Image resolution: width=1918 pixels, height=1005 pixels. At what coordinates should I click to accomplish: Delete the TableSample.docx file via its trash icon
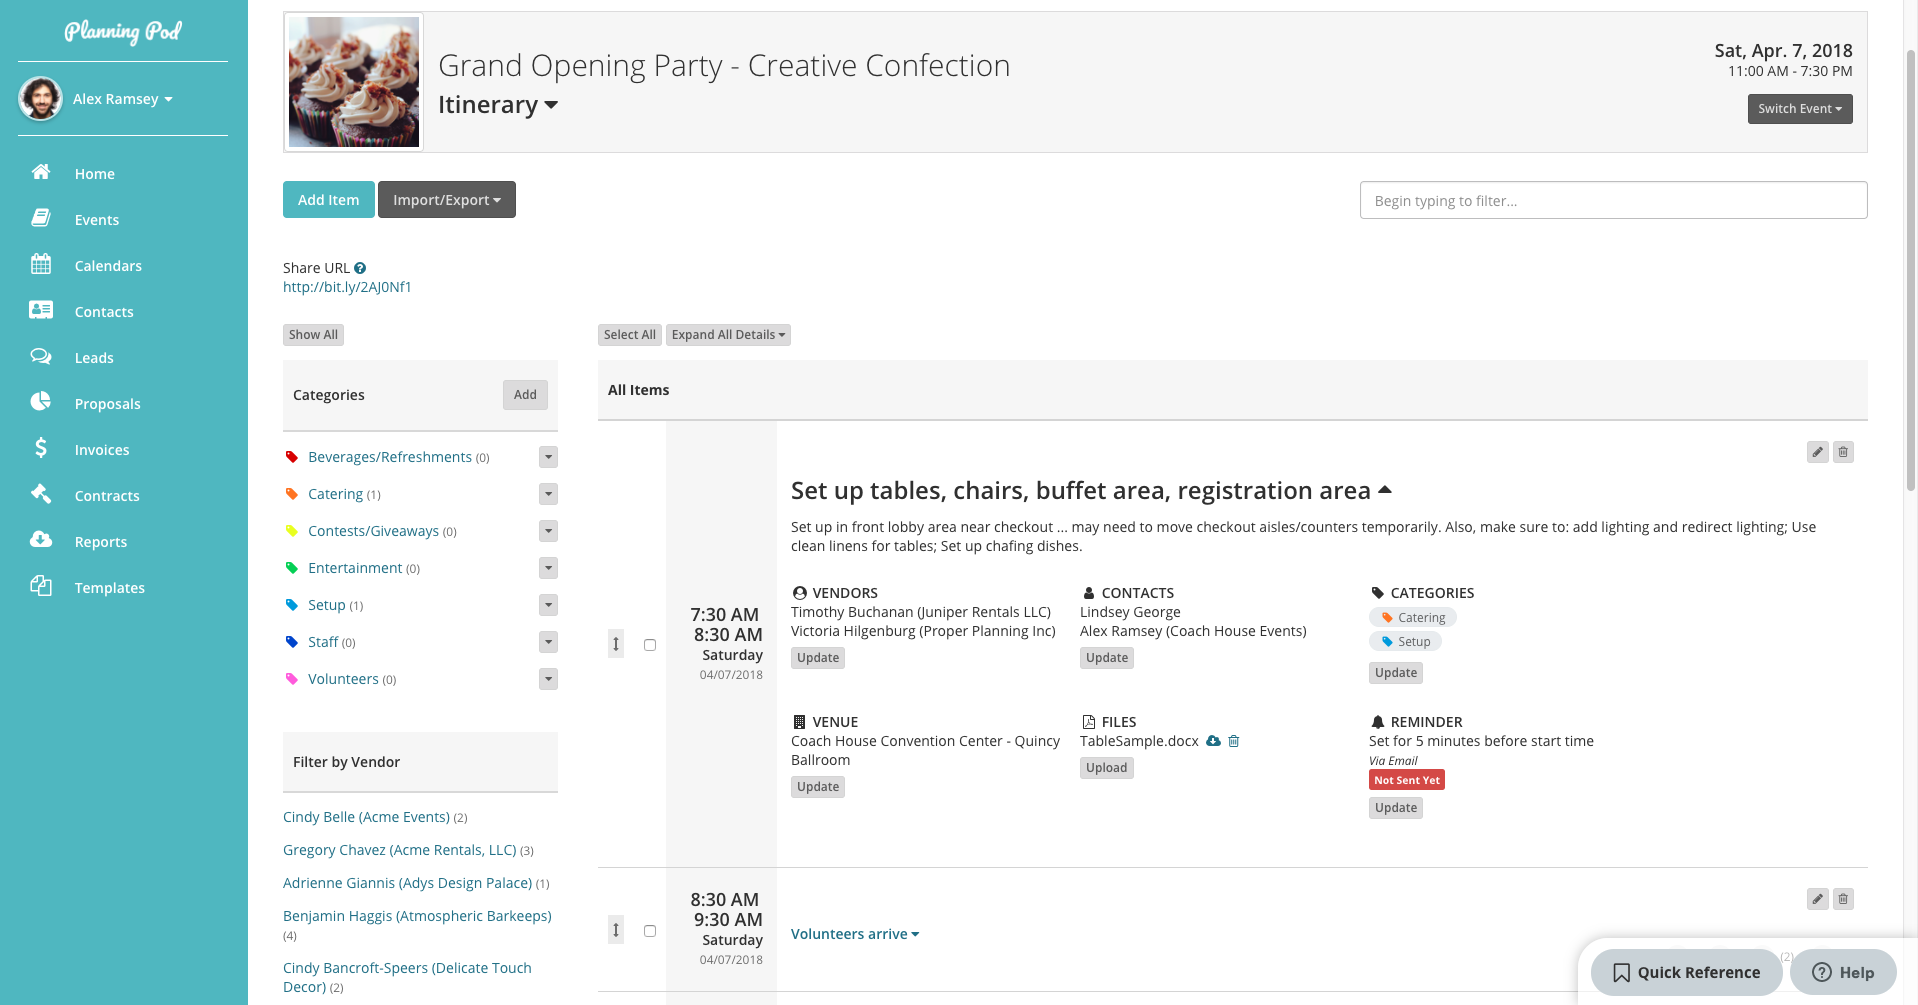coord(1234,741)
